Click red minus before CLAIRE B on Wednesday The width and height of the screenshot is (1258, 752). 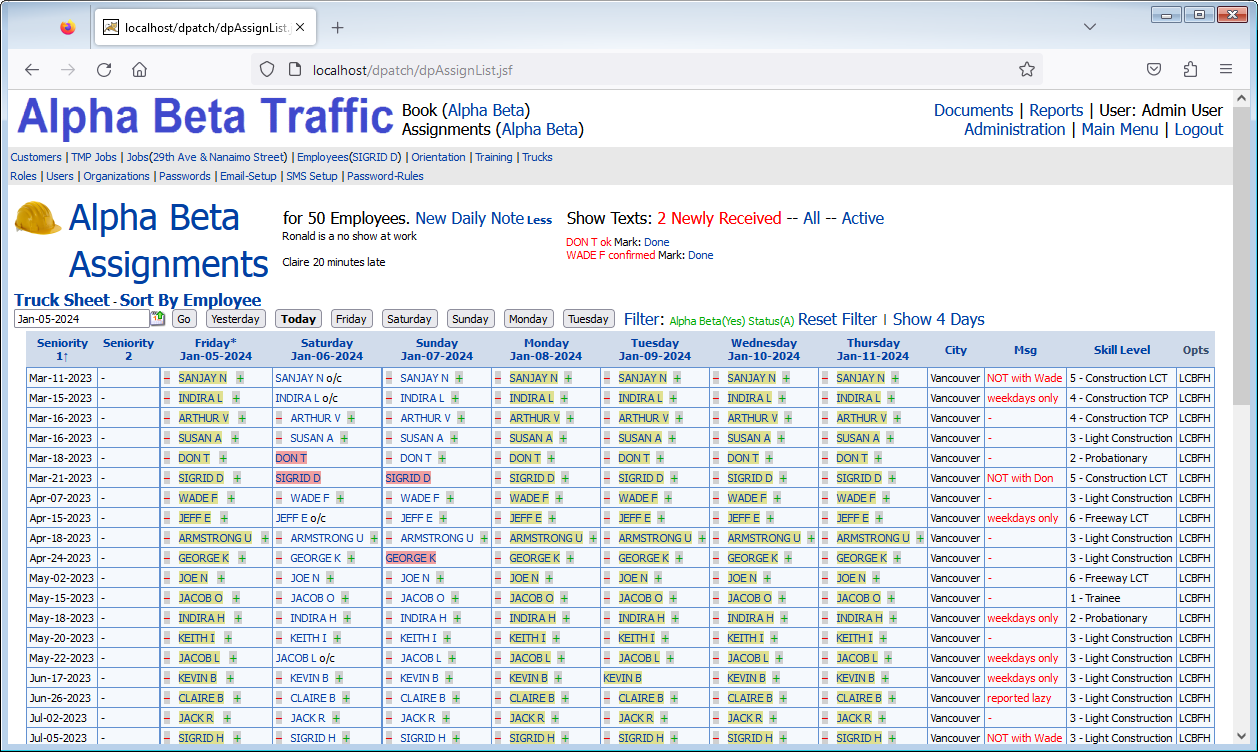coord(716,698)
